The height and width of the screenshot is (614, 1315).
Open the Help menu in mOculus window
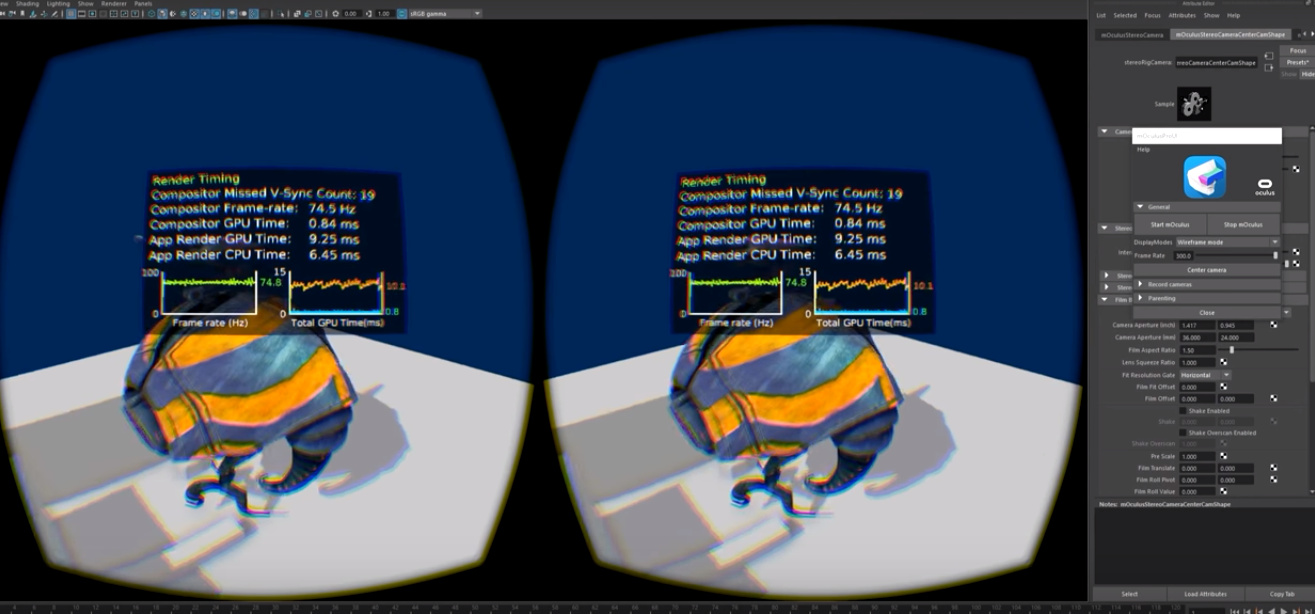[x=1143, y=149]
